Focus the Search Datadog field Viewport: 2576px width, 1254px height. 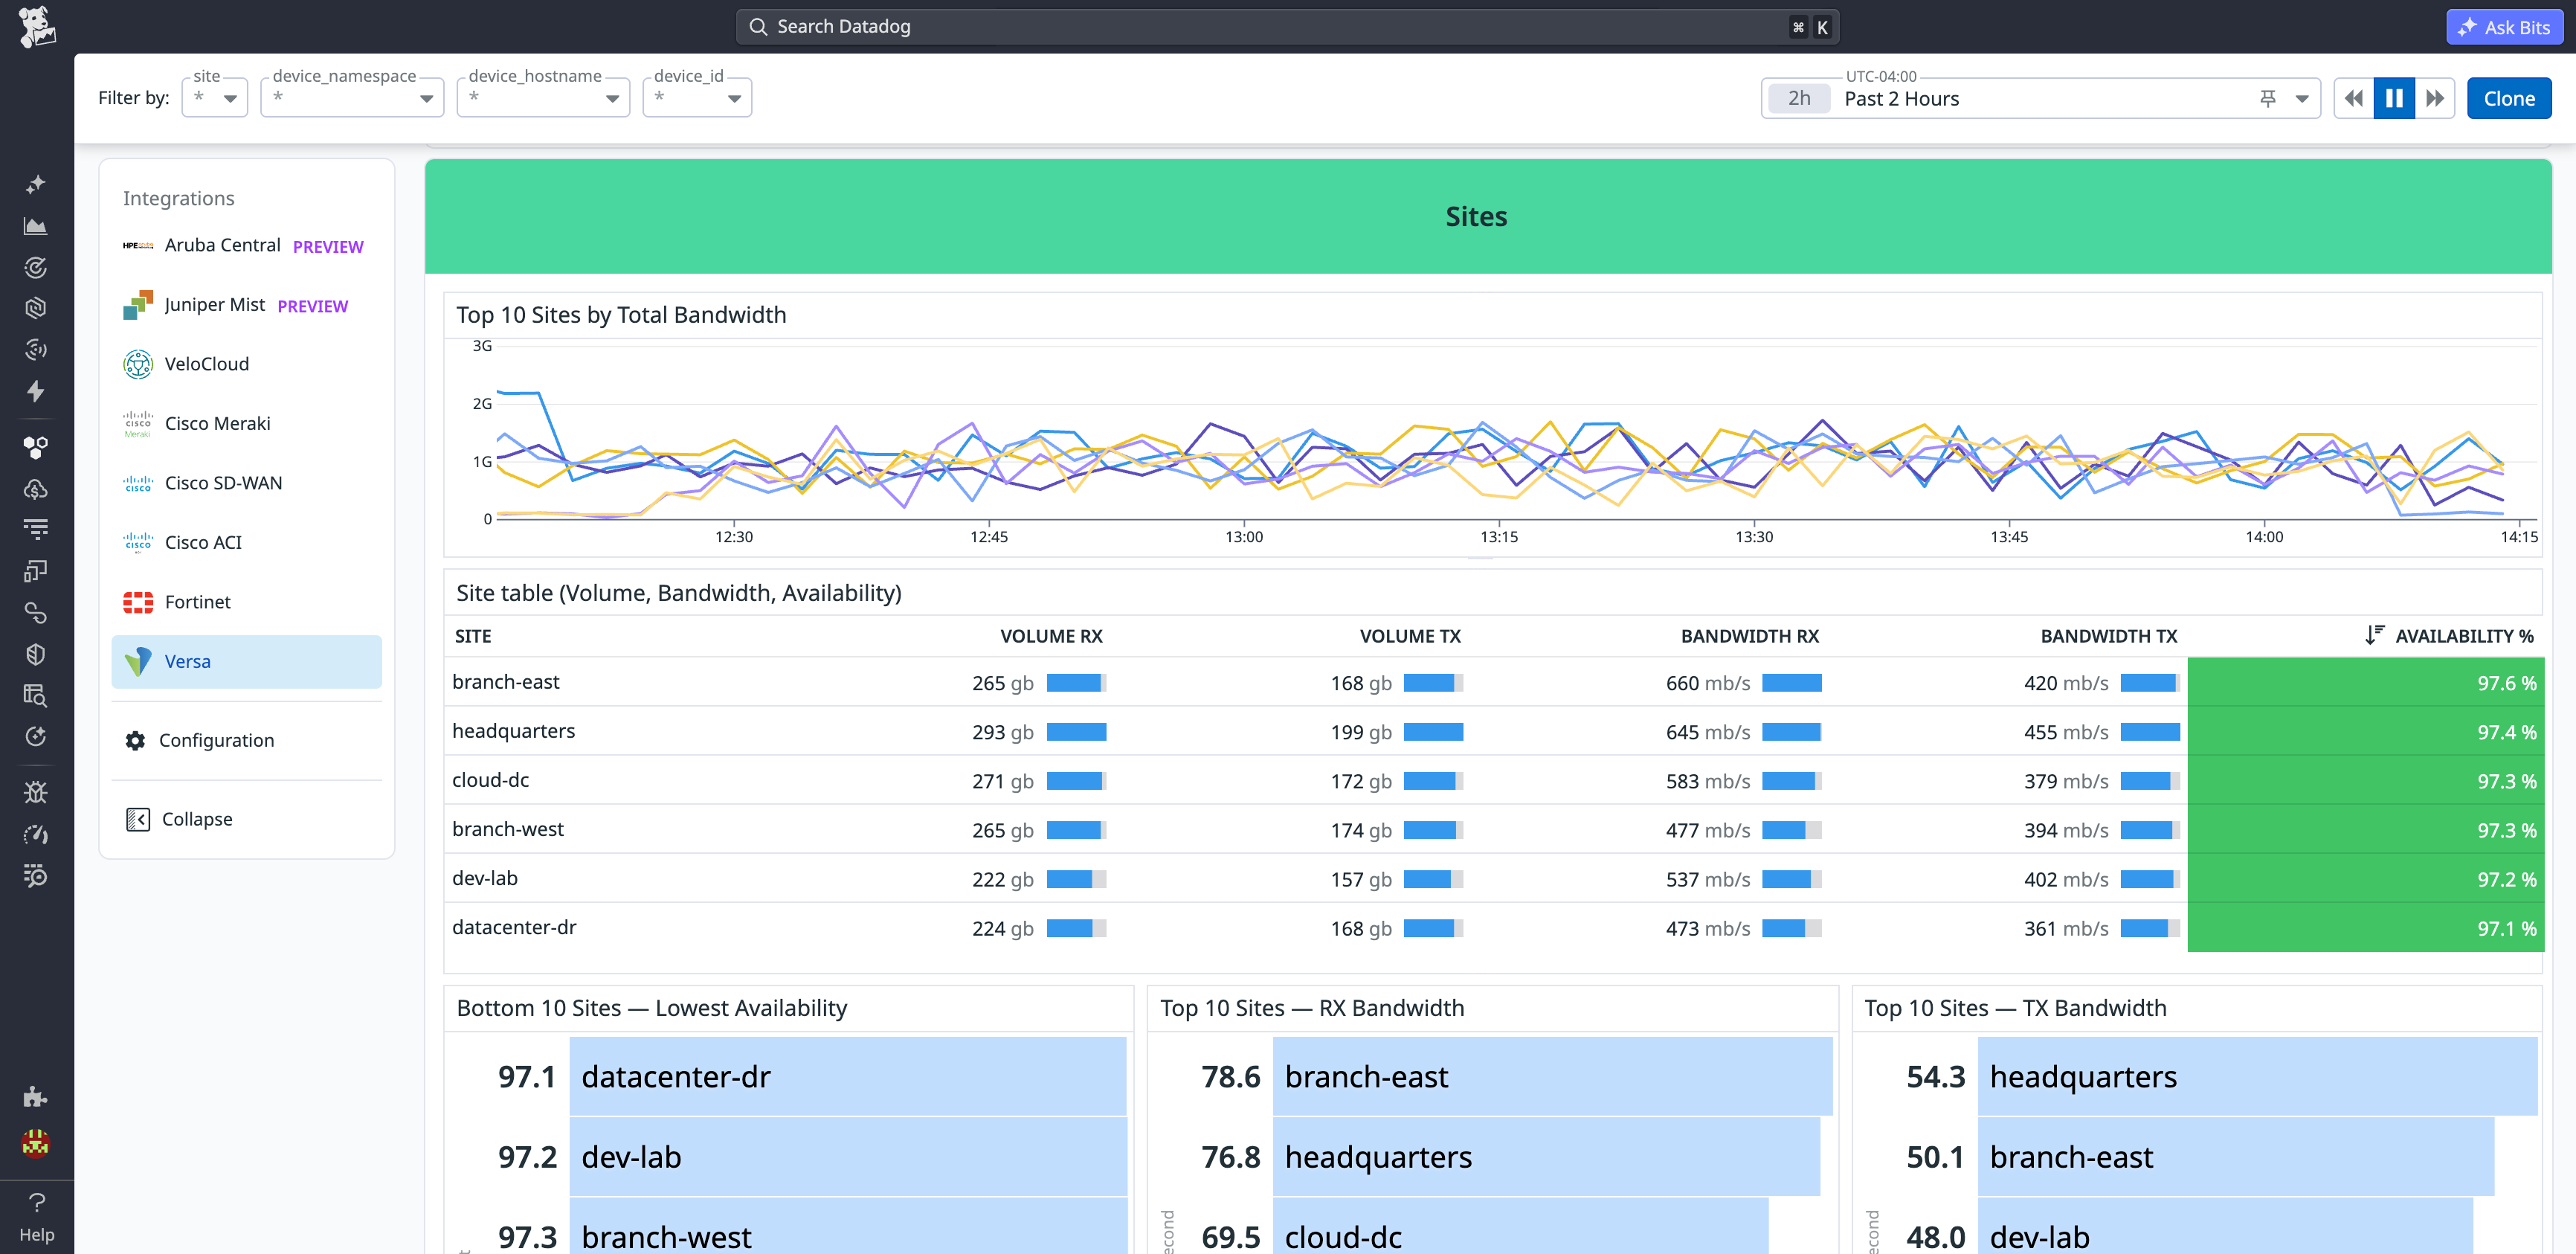coord(1287,27)
